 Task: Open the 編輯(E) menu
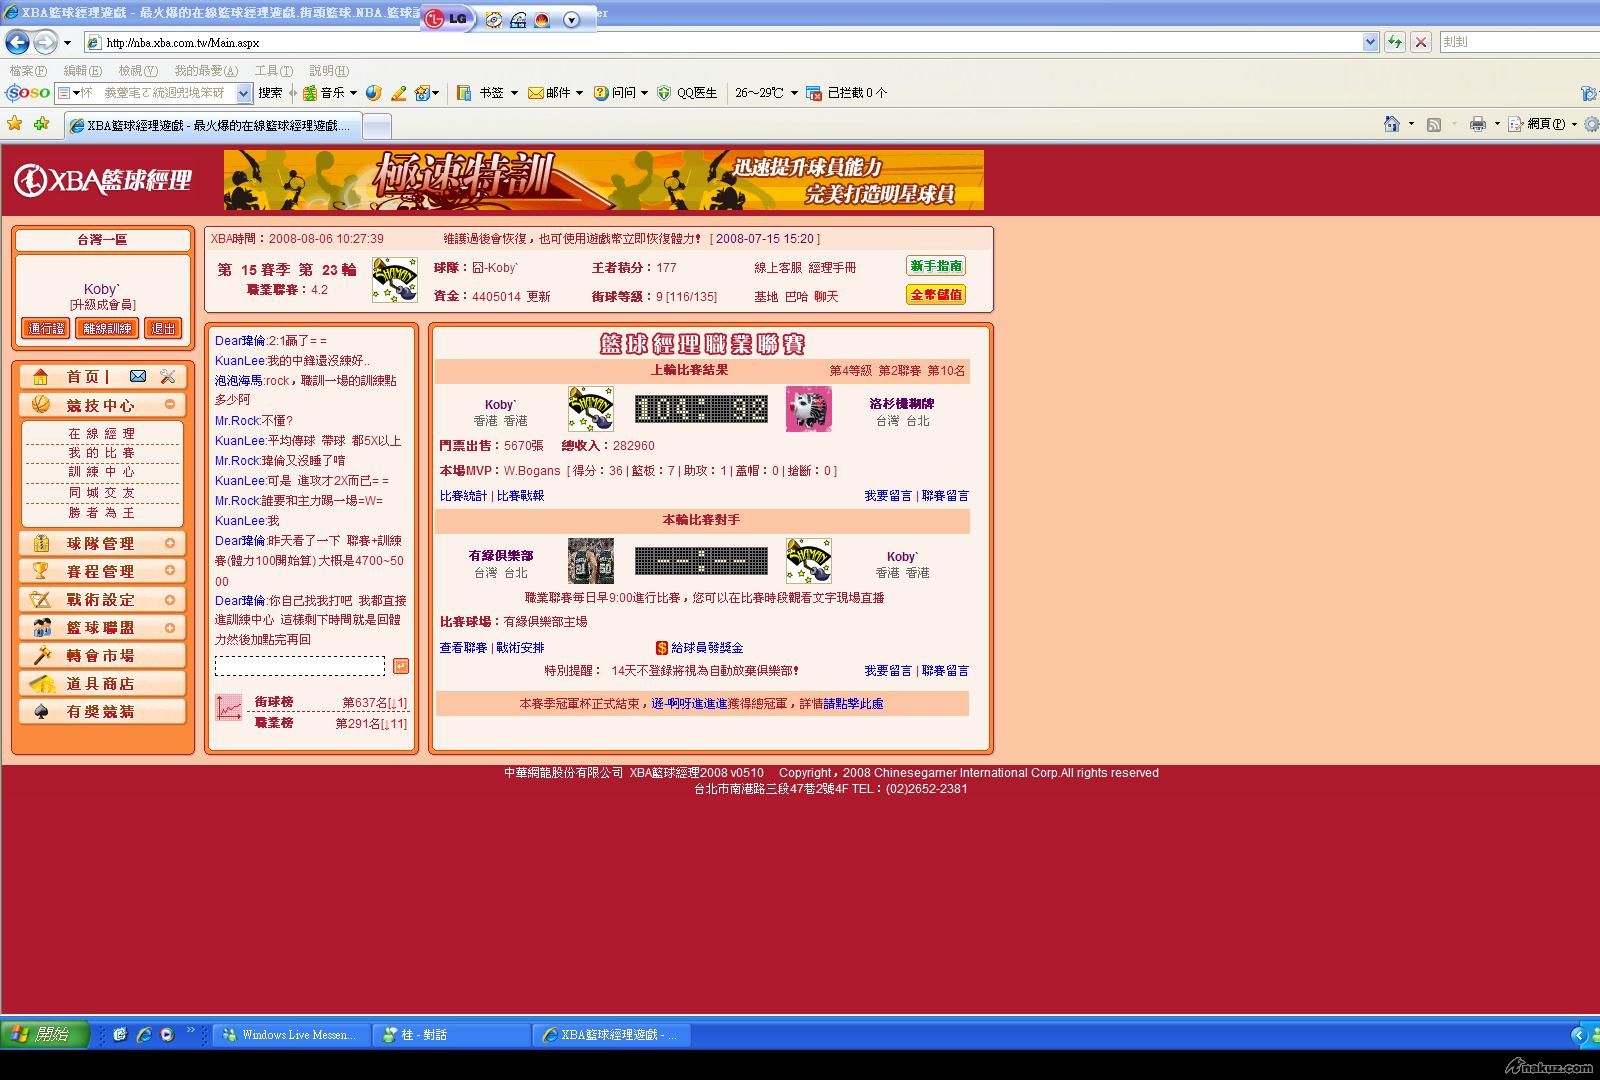click(82, 71)
